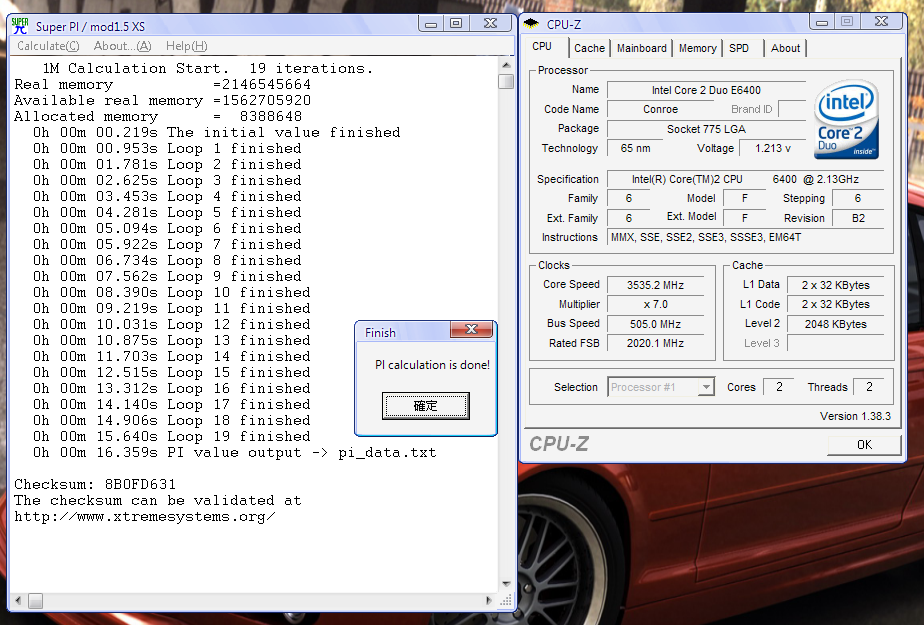
Task: Click the vertical scrollbar thumb in Super PI
Action: (506, 81)
